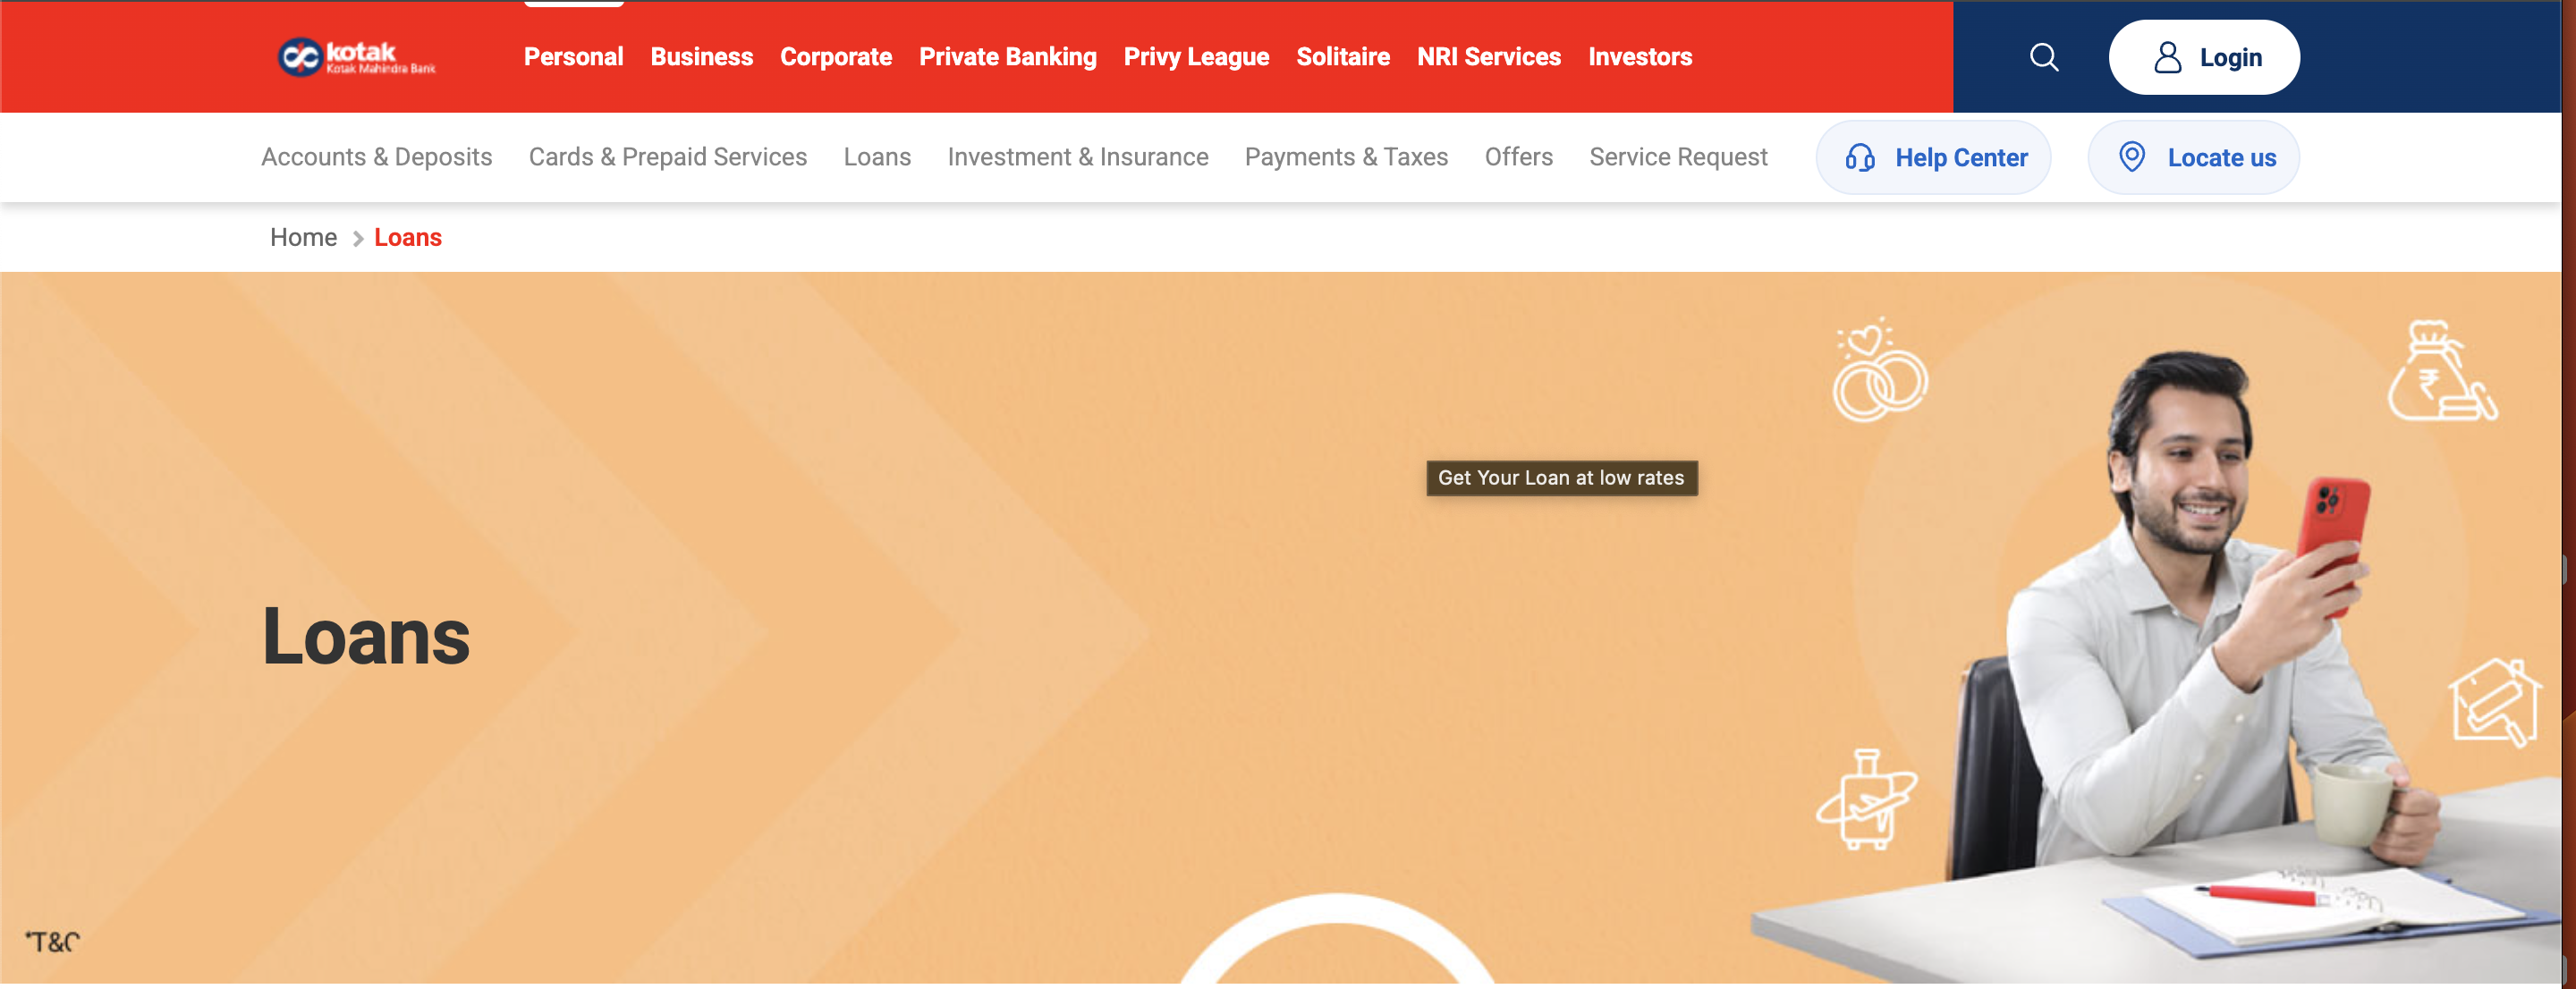The image size is (2576, 989).
Task: Click the Login button
Action: click(x=2204, y=57)
